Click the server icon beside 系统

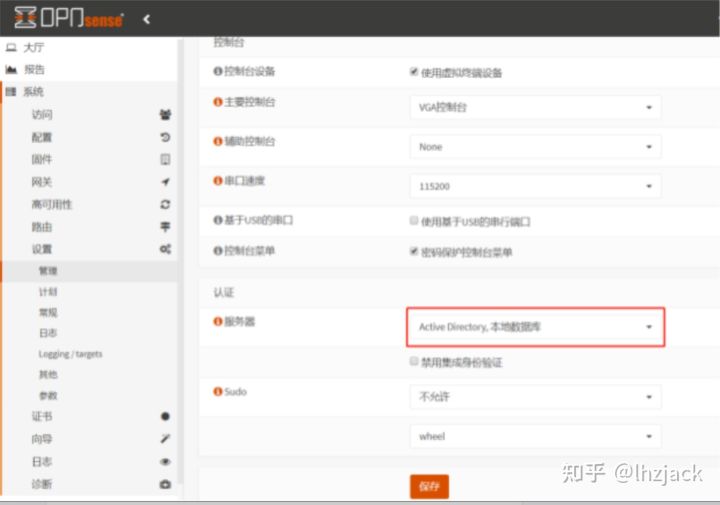(11, 91)
